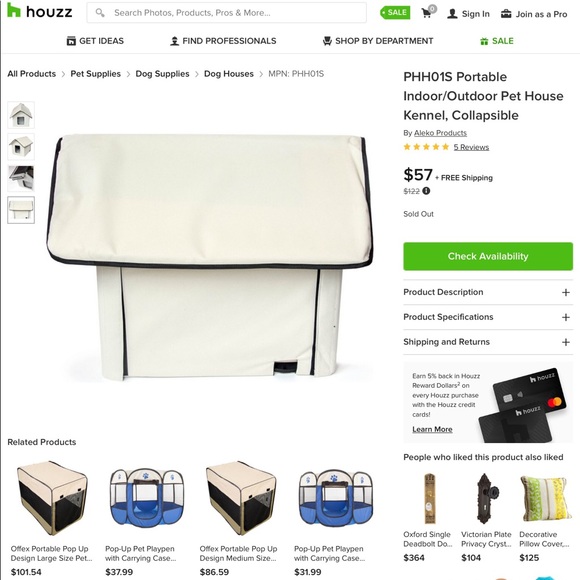This screenshot has width=580, height=580.
Task: Select the first pet house thumbnail
Action: click(21, 115)
